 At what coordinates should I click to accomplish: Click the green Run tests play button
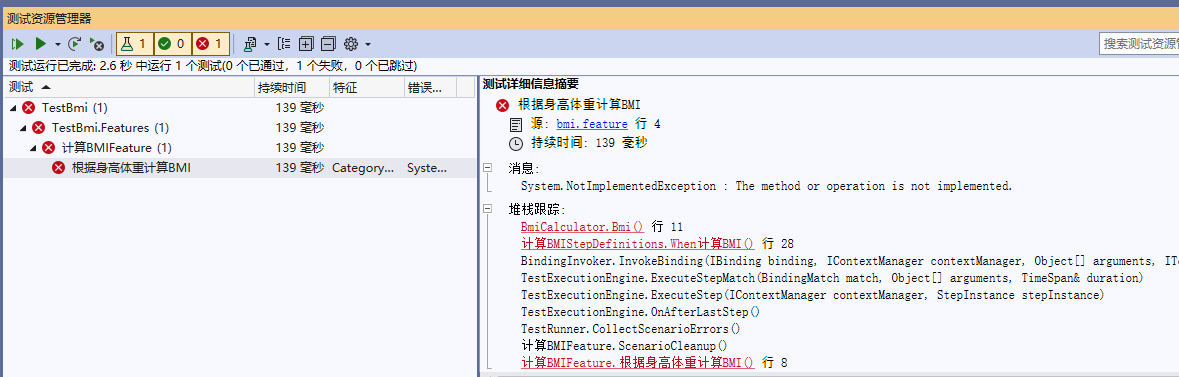click(41, 44)
